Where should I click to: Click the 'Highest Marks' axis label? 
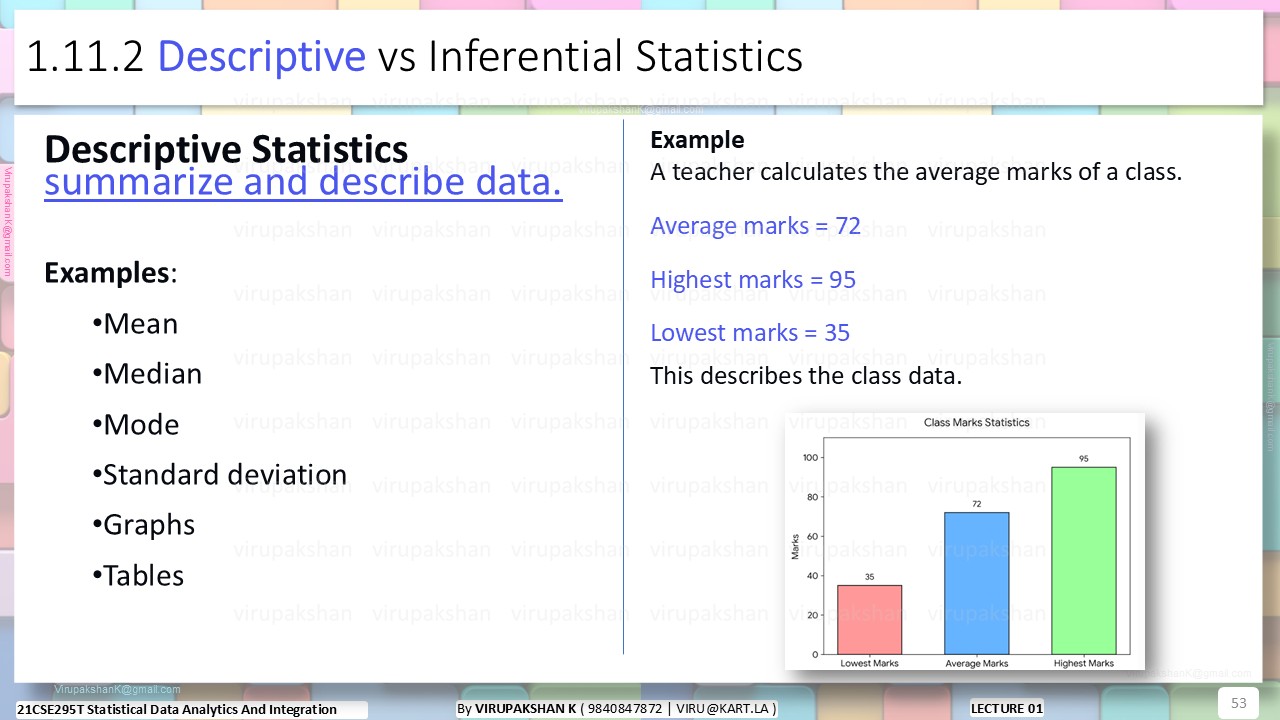click(x=1083, y=664)
